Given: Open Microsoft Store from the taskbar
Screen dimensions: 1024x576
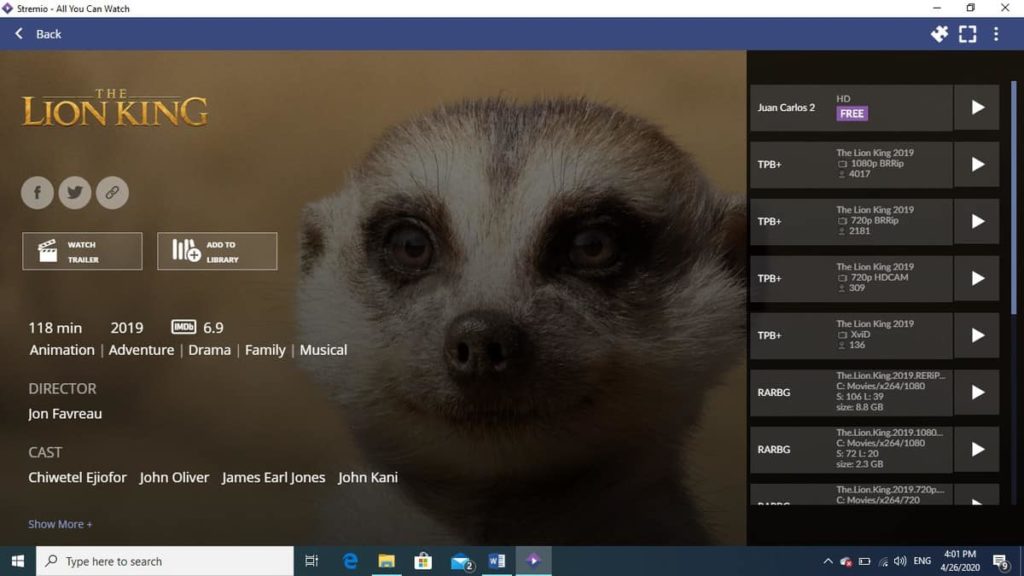Looking at the screenshot, I should pos(423,561).
